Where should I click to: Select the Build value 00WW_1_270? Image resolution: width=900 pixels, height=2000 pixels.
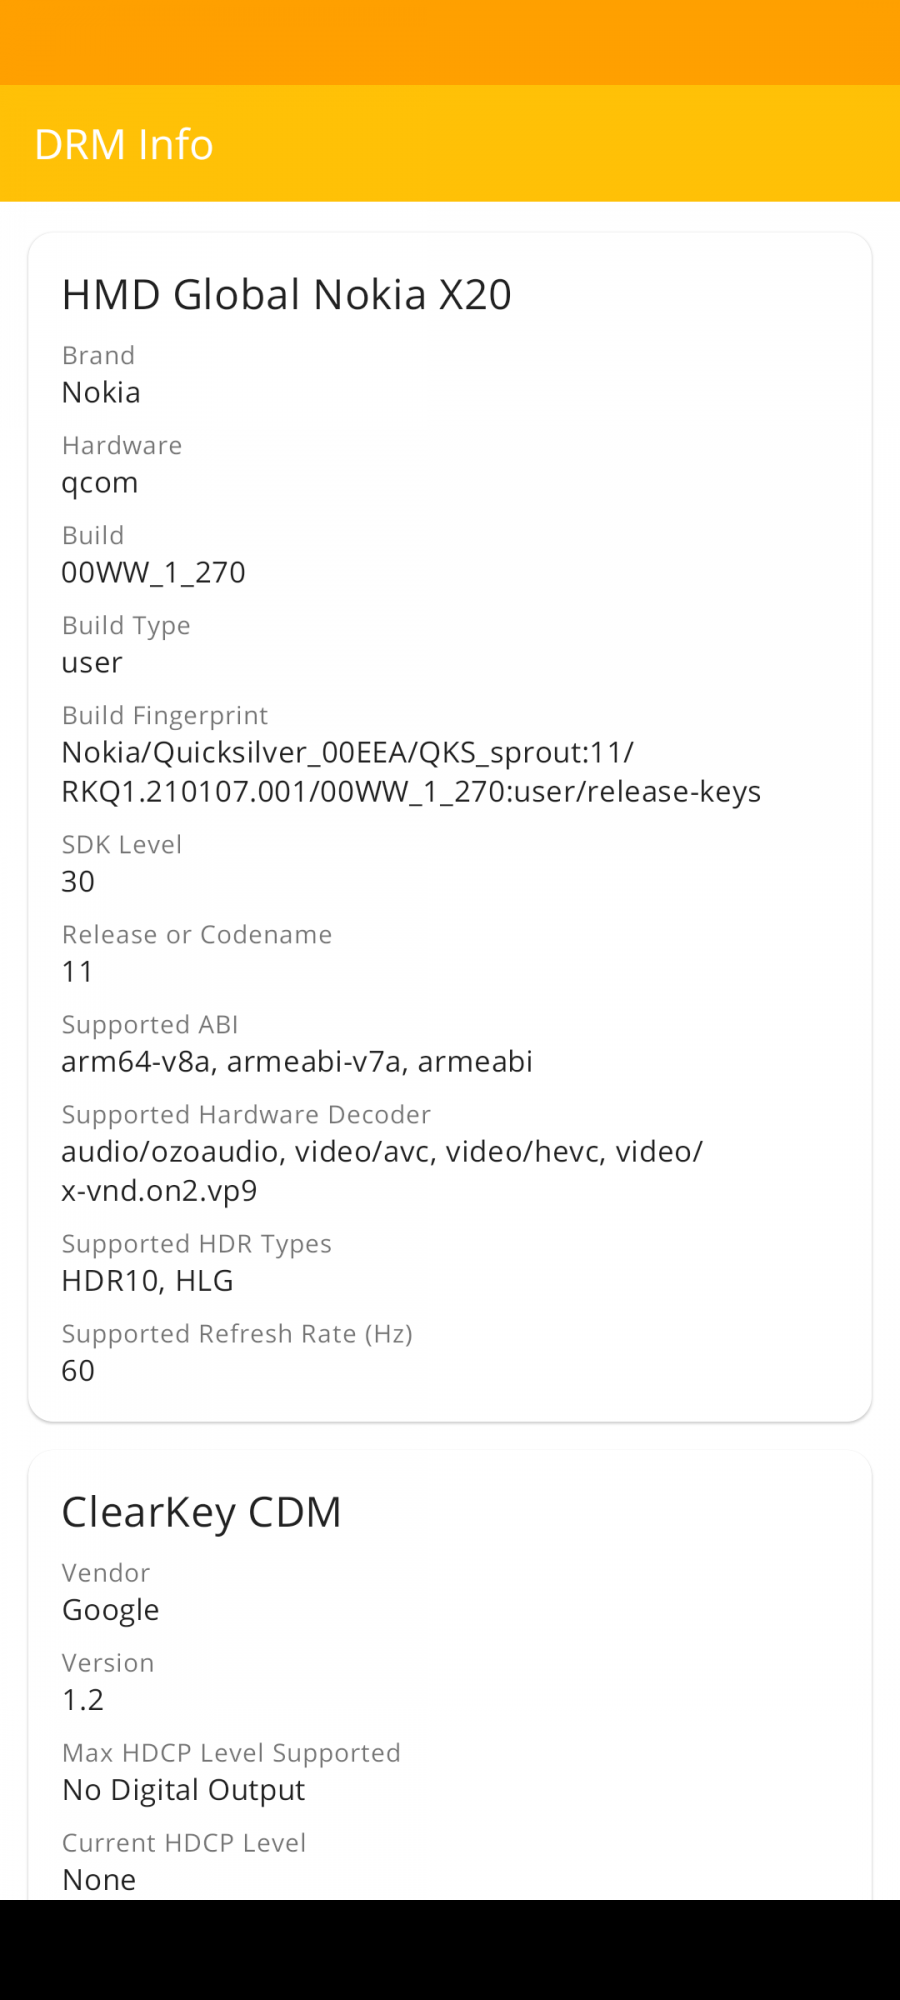pos(153,572)
